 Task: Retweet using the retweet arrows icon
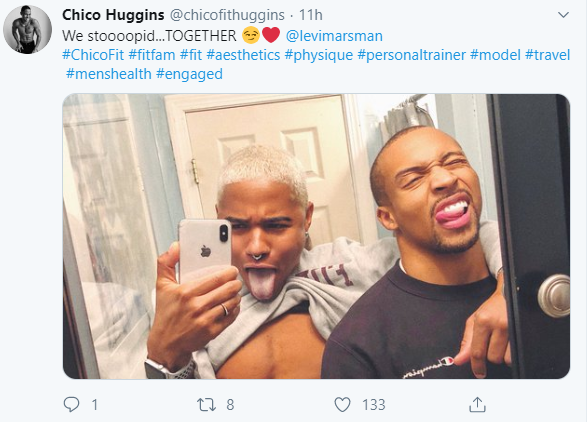[x=206, y=405]
